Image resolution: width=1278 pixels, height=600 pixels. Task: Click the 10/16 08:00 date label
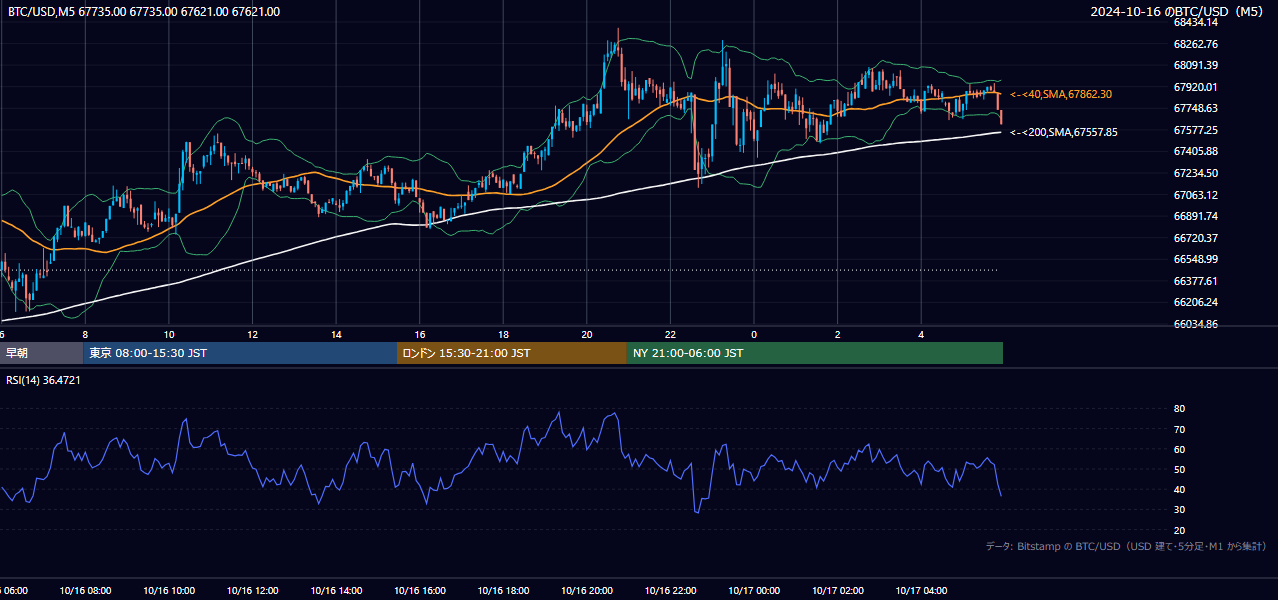click(x=85, y=591)
